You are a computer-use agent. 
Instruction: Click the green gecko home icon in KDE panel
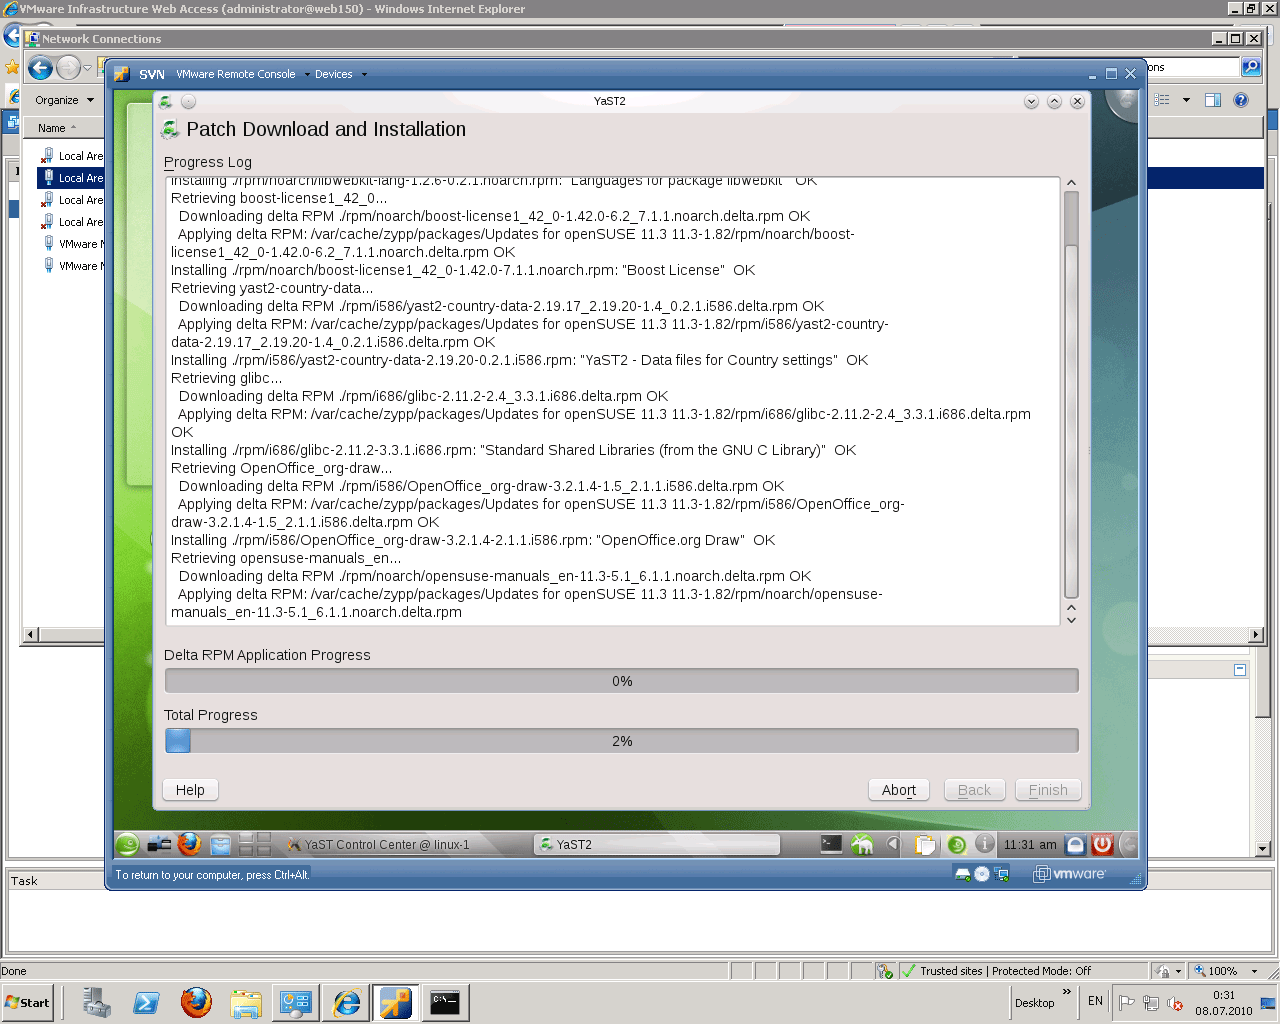click(862, 844)
